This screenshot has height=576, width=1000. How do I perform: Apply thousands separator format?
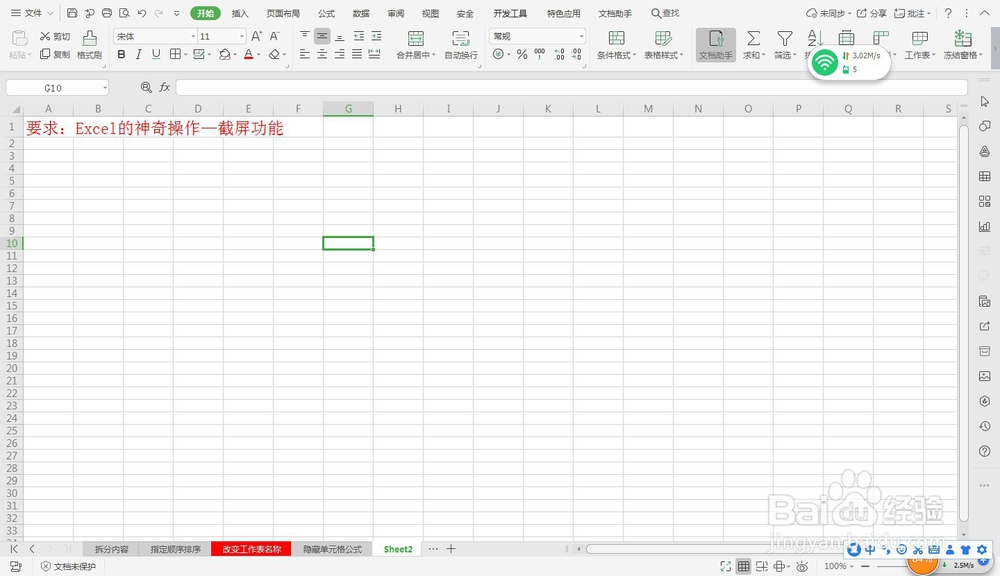540,54
